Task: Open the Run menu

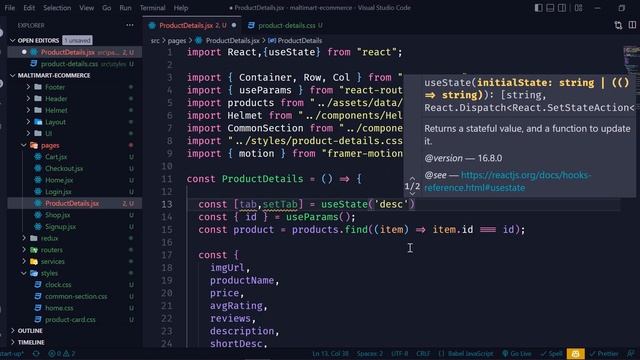Action: tap(125, 8)
